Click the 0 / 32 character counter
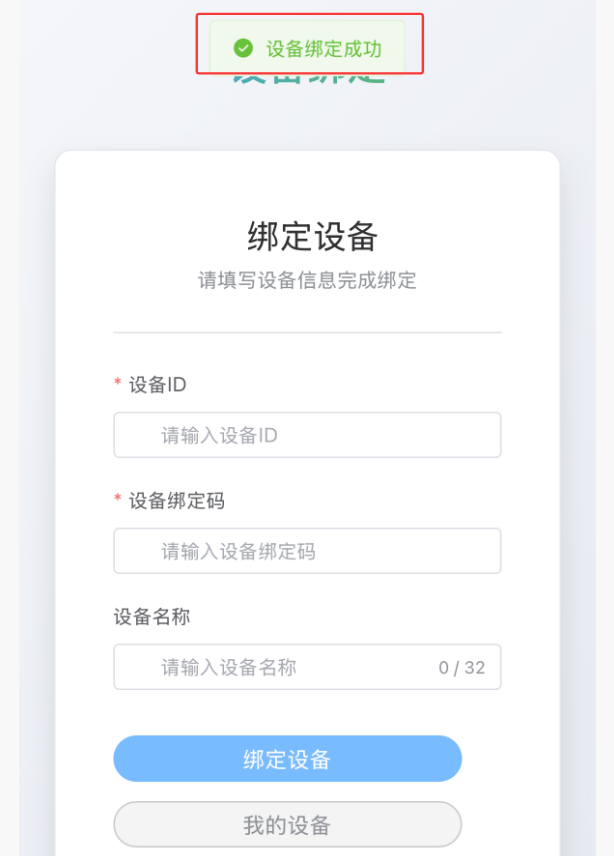The image size is (614, 856). coord(461,668)
